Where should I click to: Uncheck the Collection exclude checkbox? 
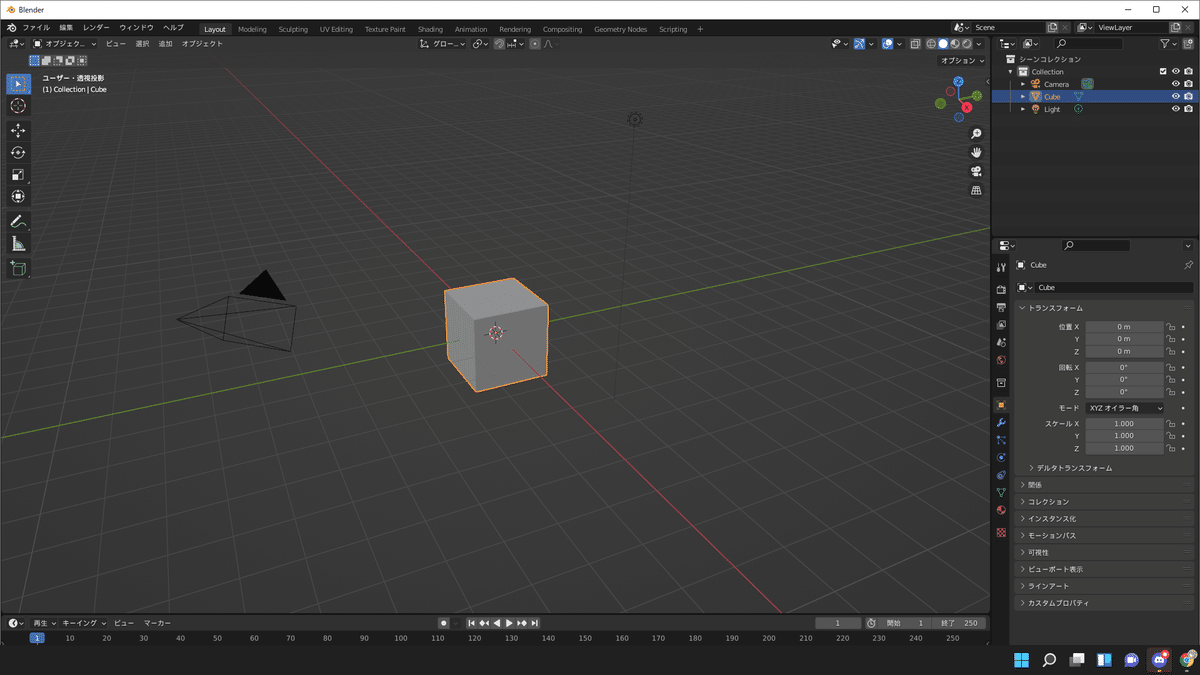[x=1163, y=72]
